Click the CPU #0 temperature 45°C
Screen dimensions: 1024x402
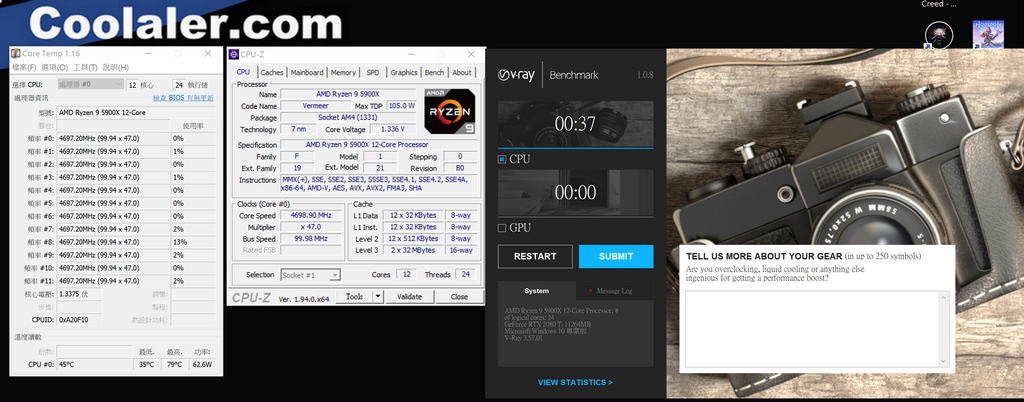click(94, 365)
